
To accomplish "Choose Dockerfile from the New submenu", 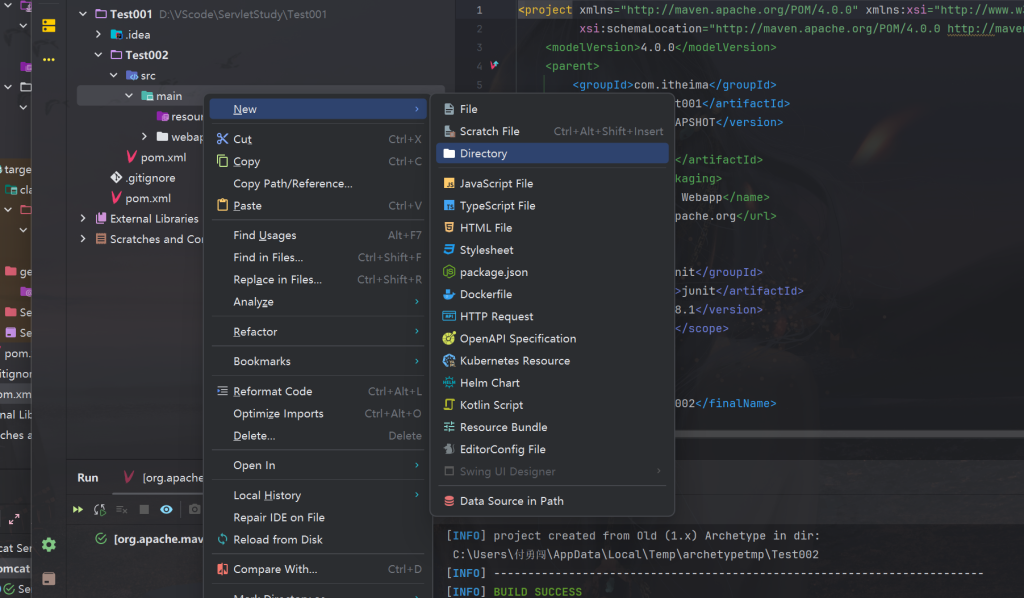I will [x=485, y=295].
